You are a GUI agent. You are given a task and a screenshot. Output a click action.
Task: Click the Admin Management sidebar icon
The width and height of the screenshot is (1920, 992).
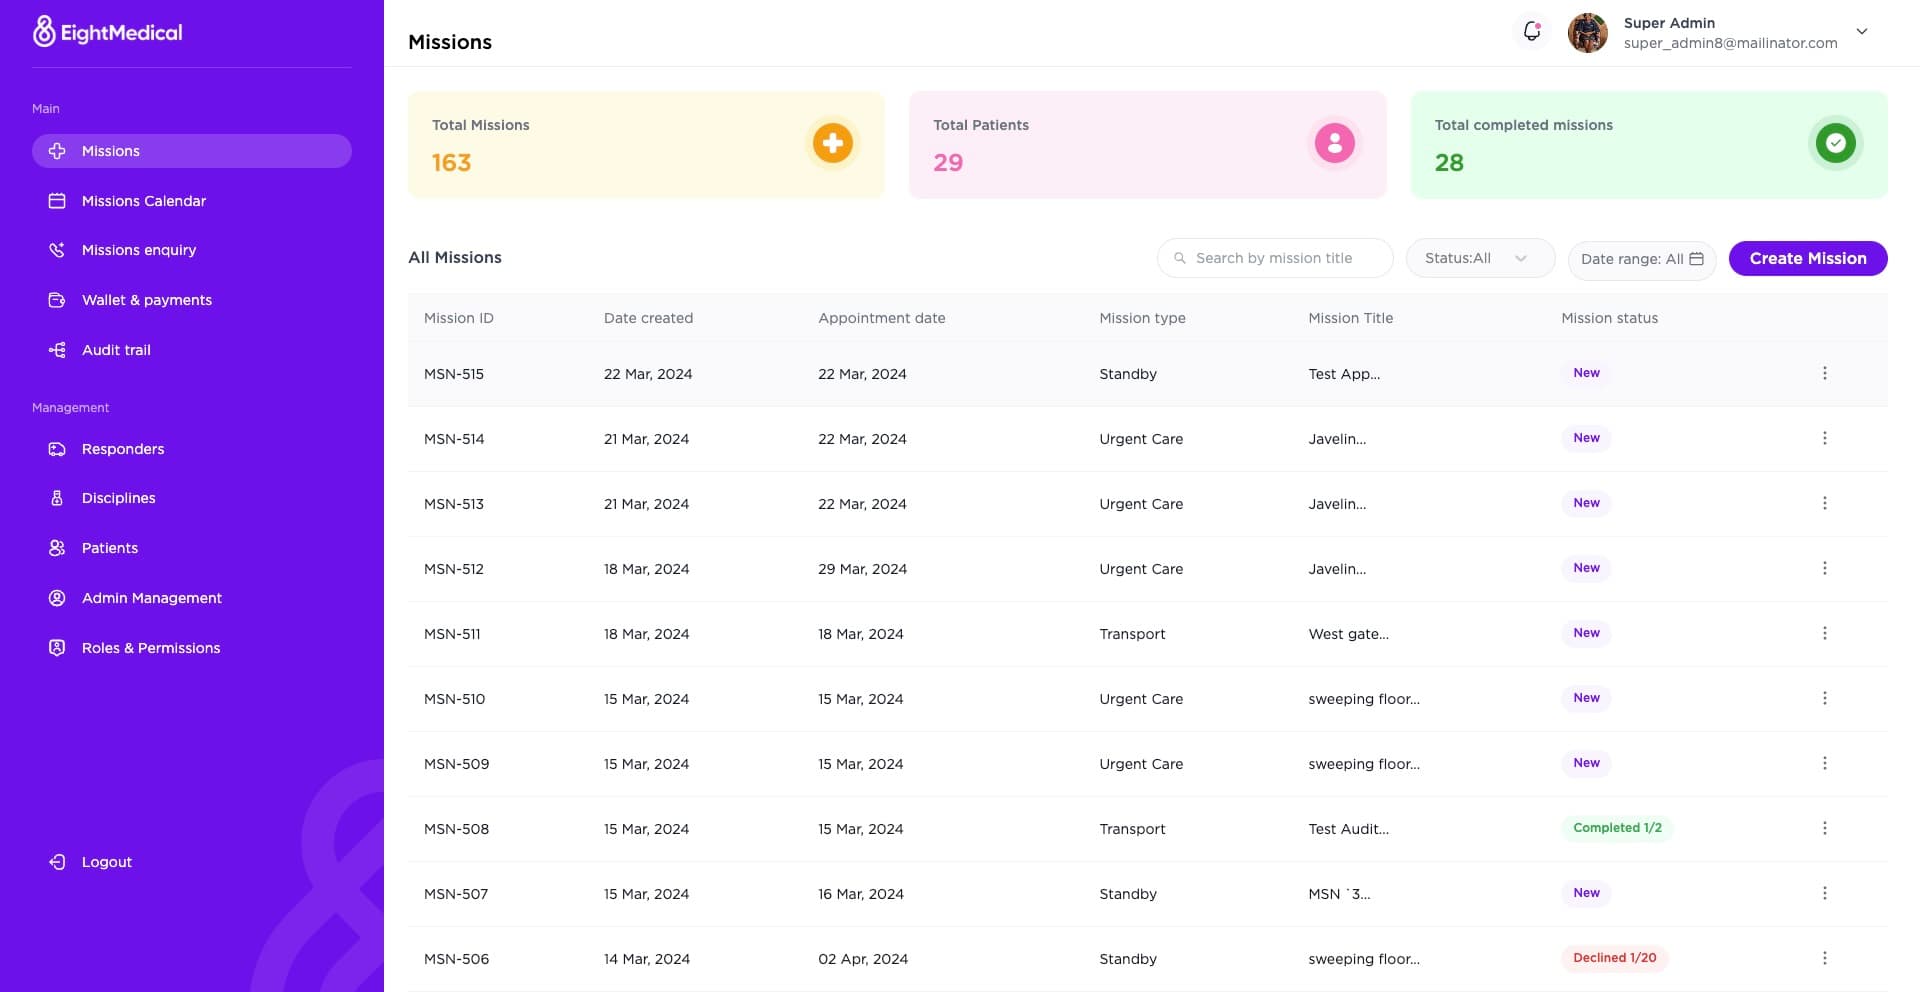[x=57, y=598]
